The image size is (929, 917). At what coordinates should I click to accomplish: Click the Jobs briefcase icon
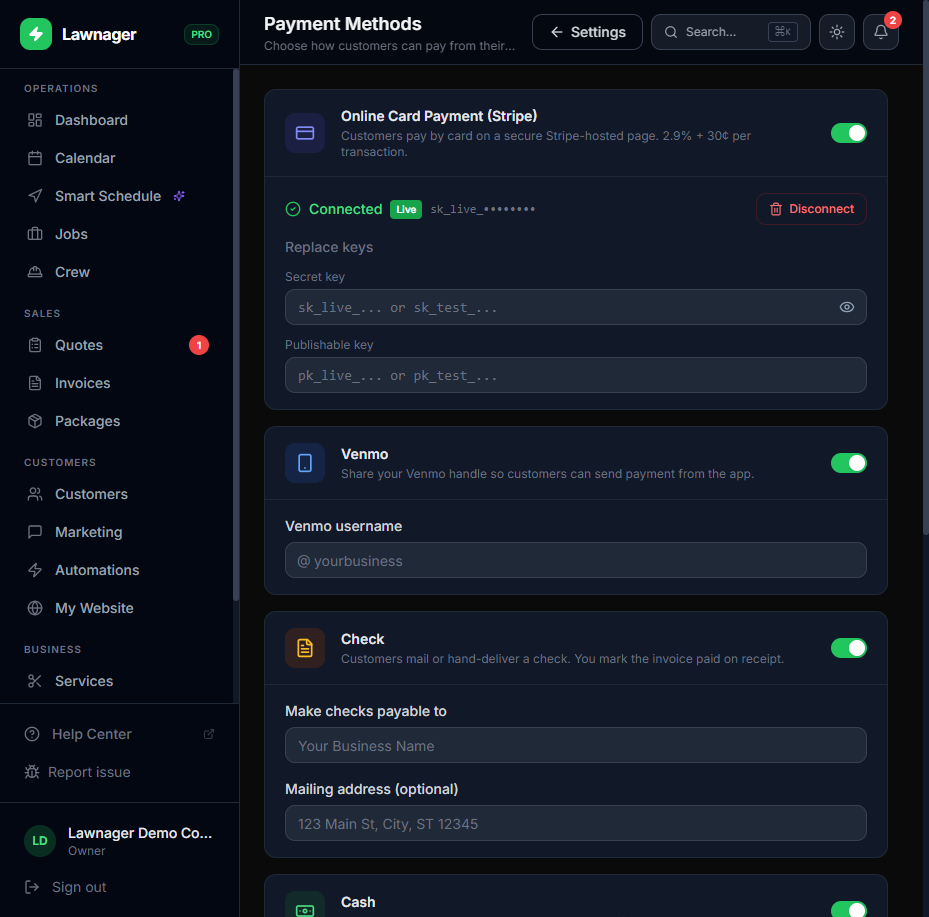click(35, 234)
